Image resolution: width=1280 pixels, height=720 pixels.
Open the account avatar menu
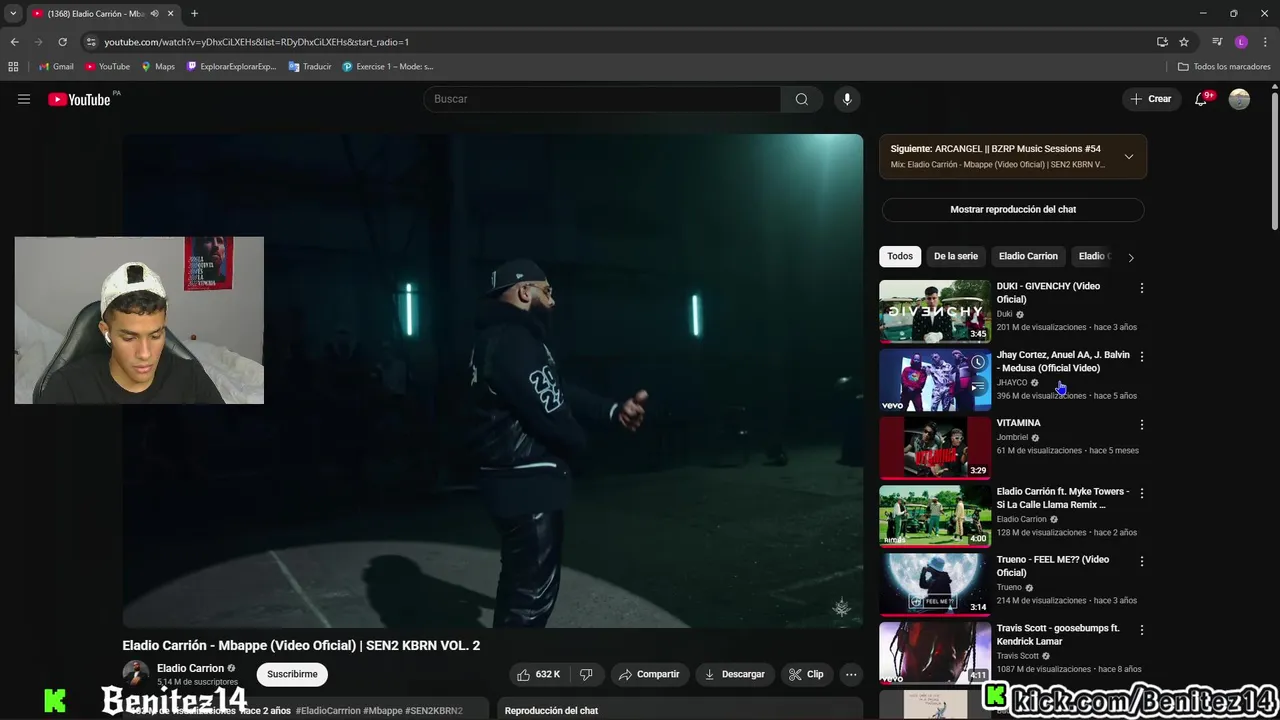(x=1239, y=99)
